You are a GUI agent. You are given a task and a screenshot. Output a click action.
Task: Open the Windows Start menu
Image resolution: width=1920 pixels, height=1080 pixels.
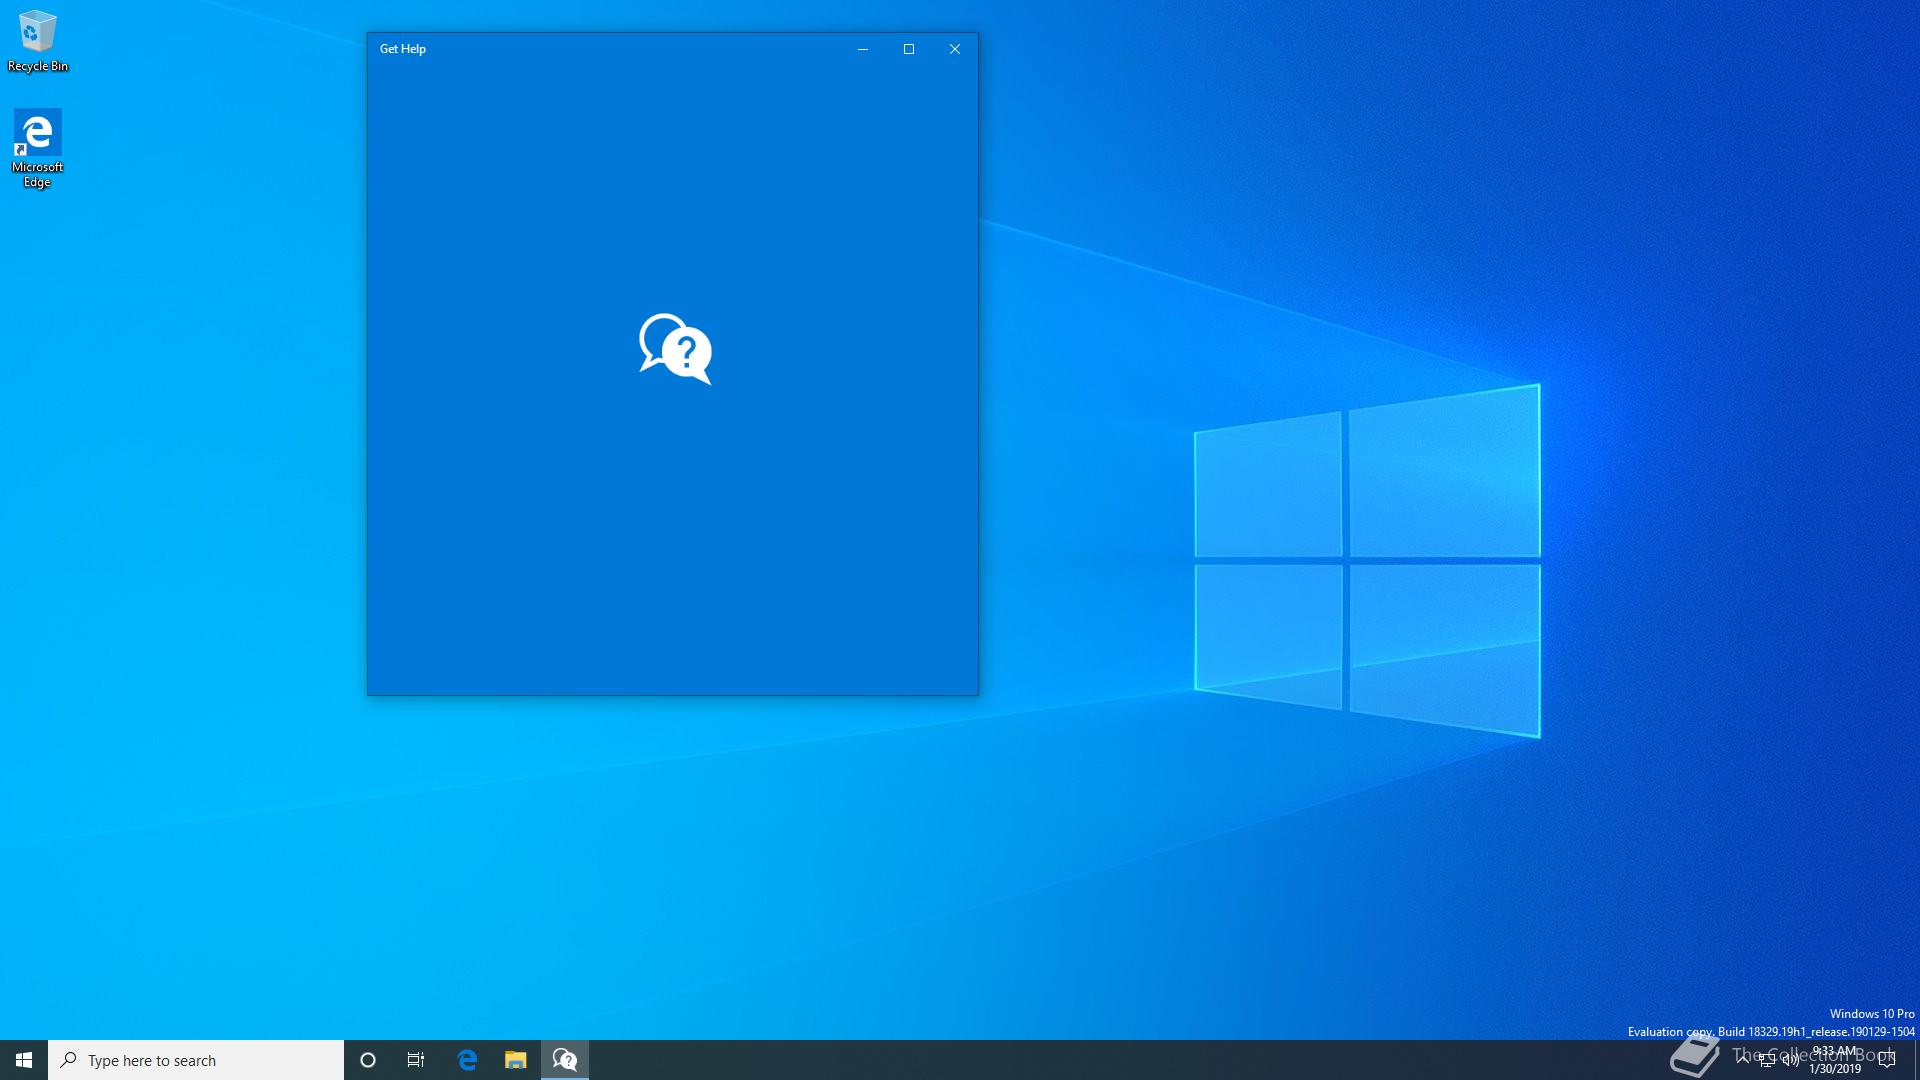tap(24, 1060)
